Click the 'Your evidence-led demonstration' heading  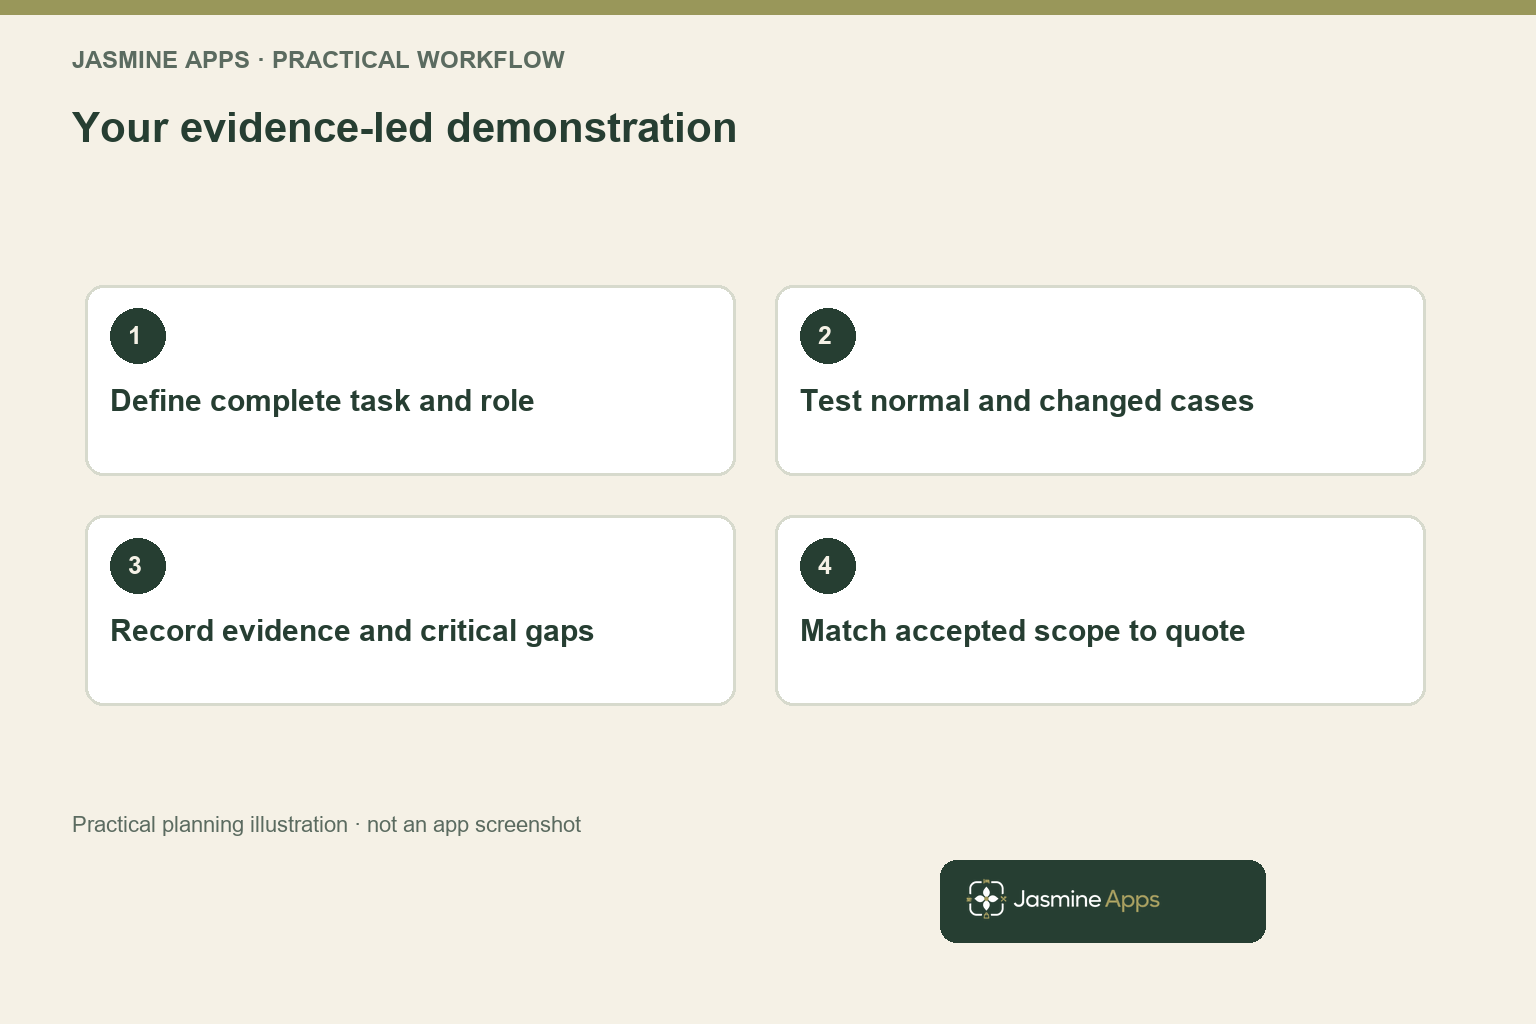[x=404, y=128]
